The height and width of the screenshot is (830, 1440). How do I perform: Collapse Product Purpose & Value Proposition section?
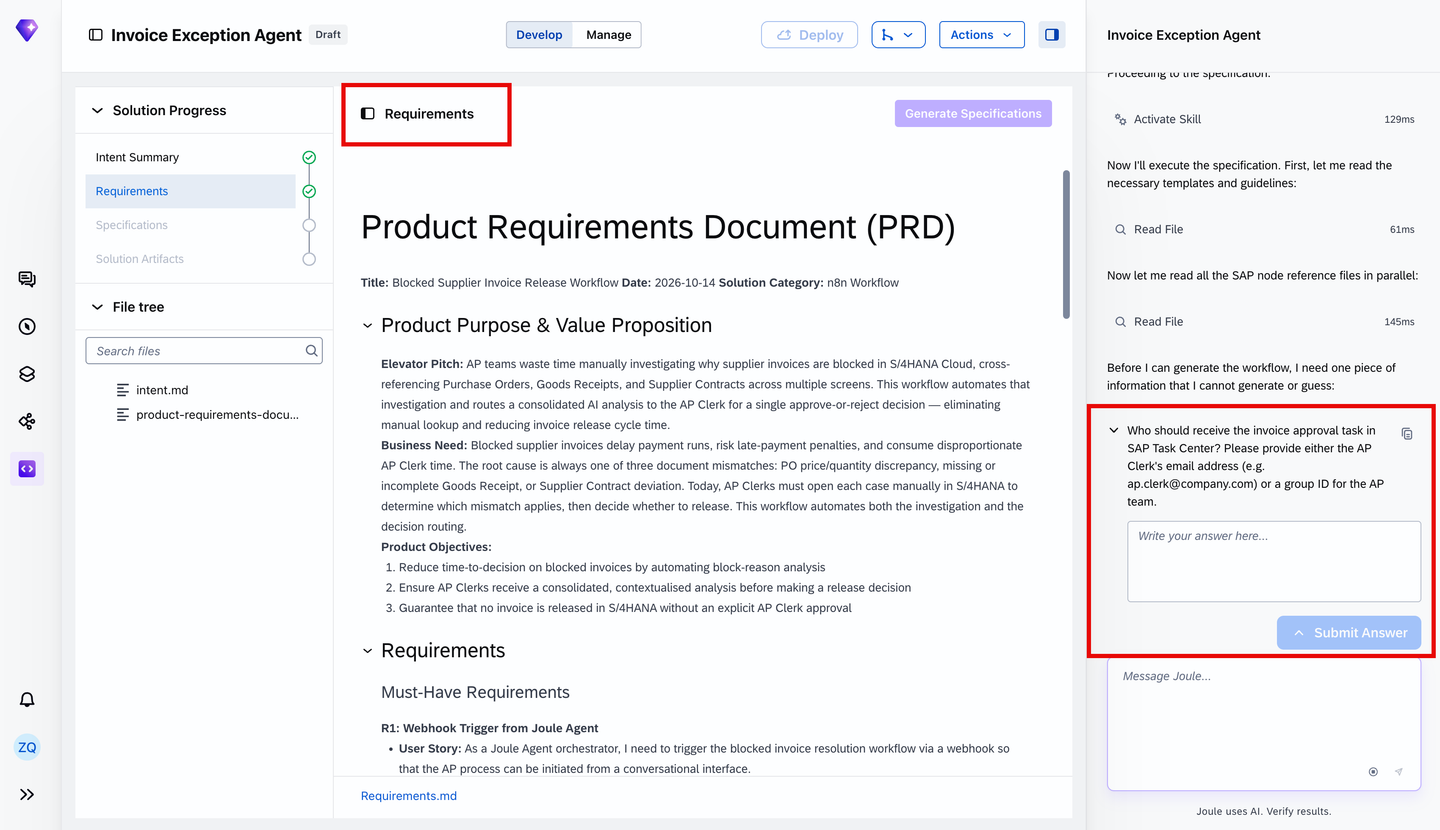coord(367,326)
